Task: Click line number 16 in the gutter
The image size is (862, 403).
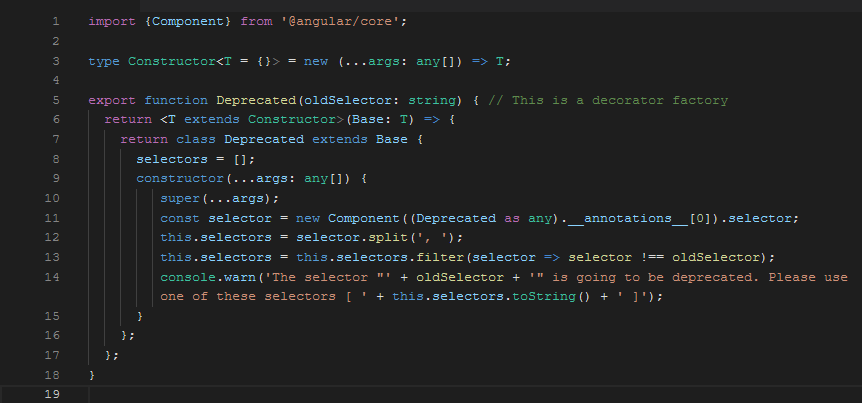Action: point(52,335)
